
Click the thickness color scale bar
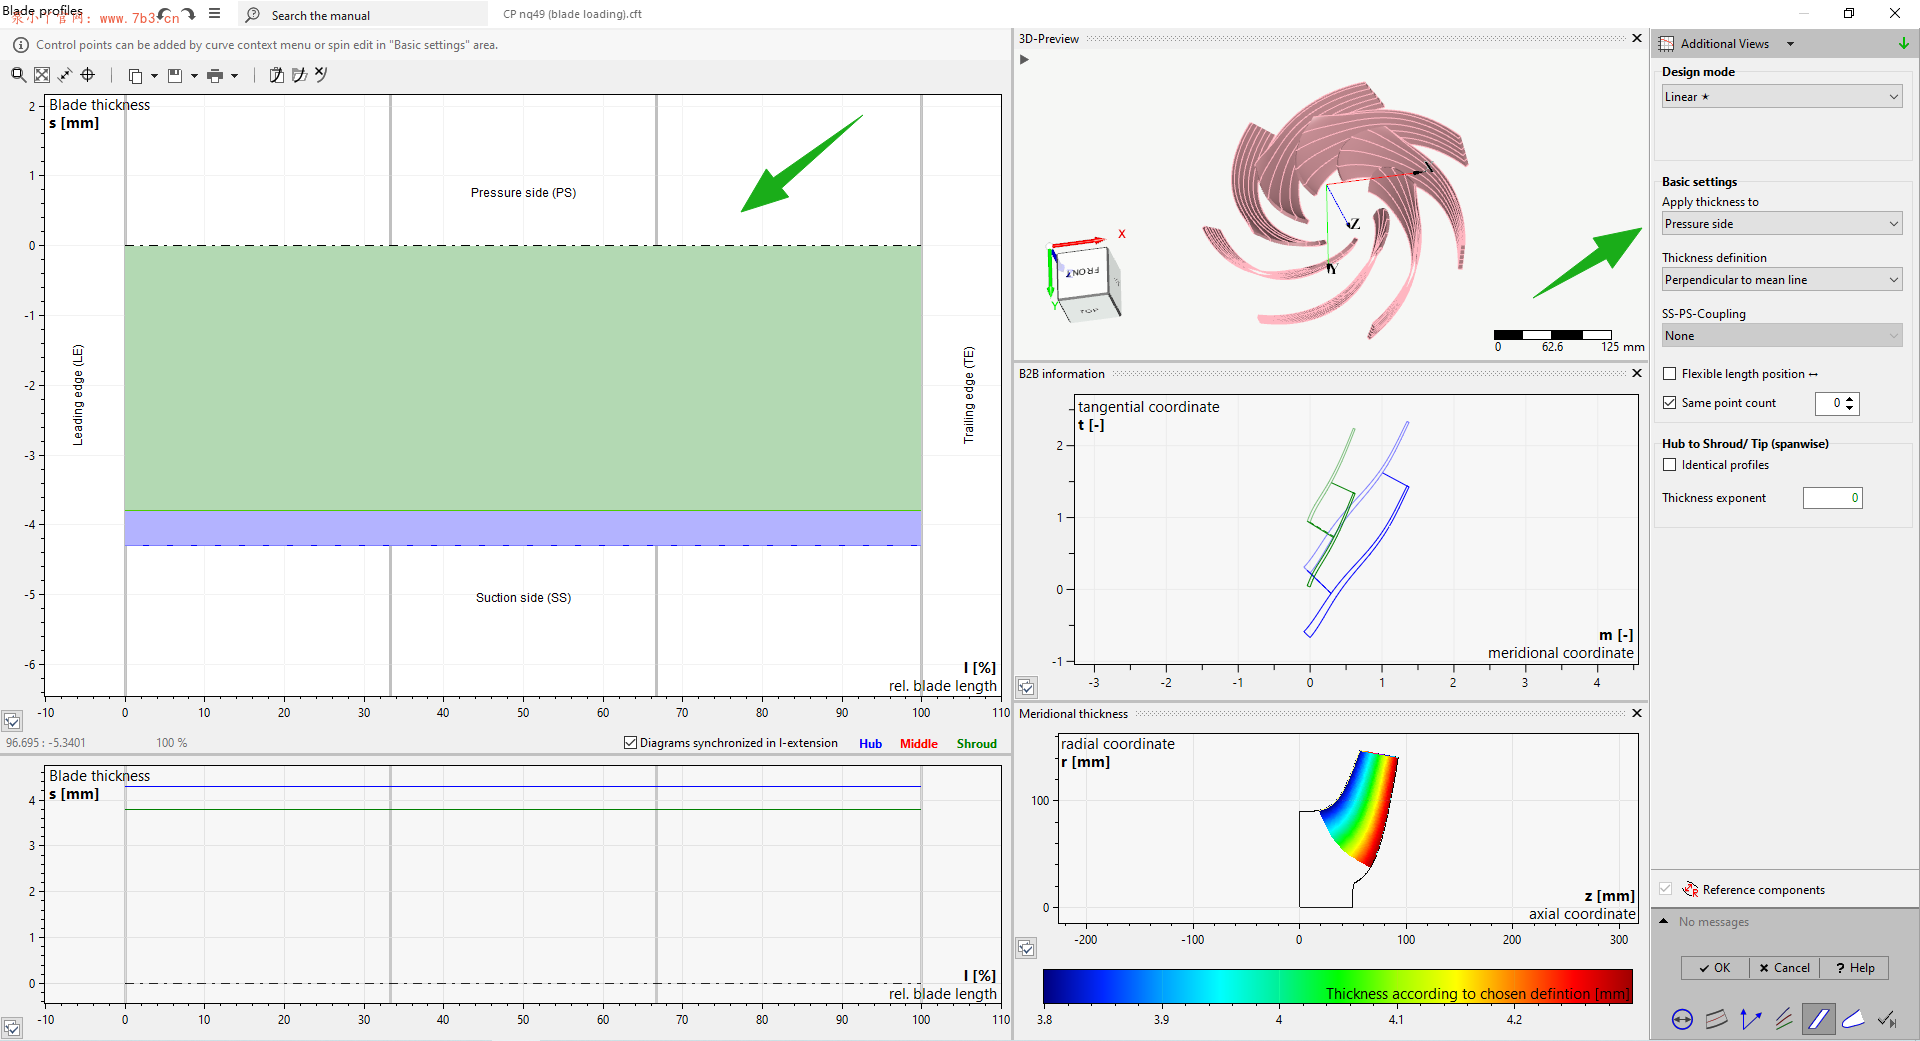pos(1337,986)
